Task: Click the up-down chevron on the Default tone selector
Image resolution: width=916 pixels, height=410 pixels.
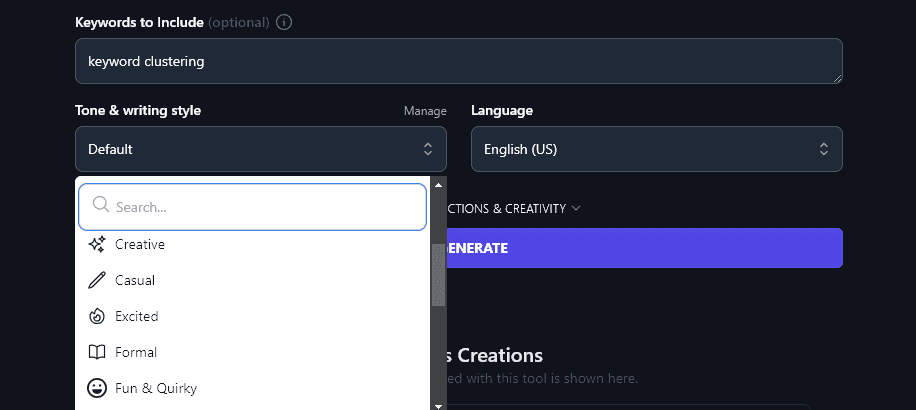Action: click(428, 149)
